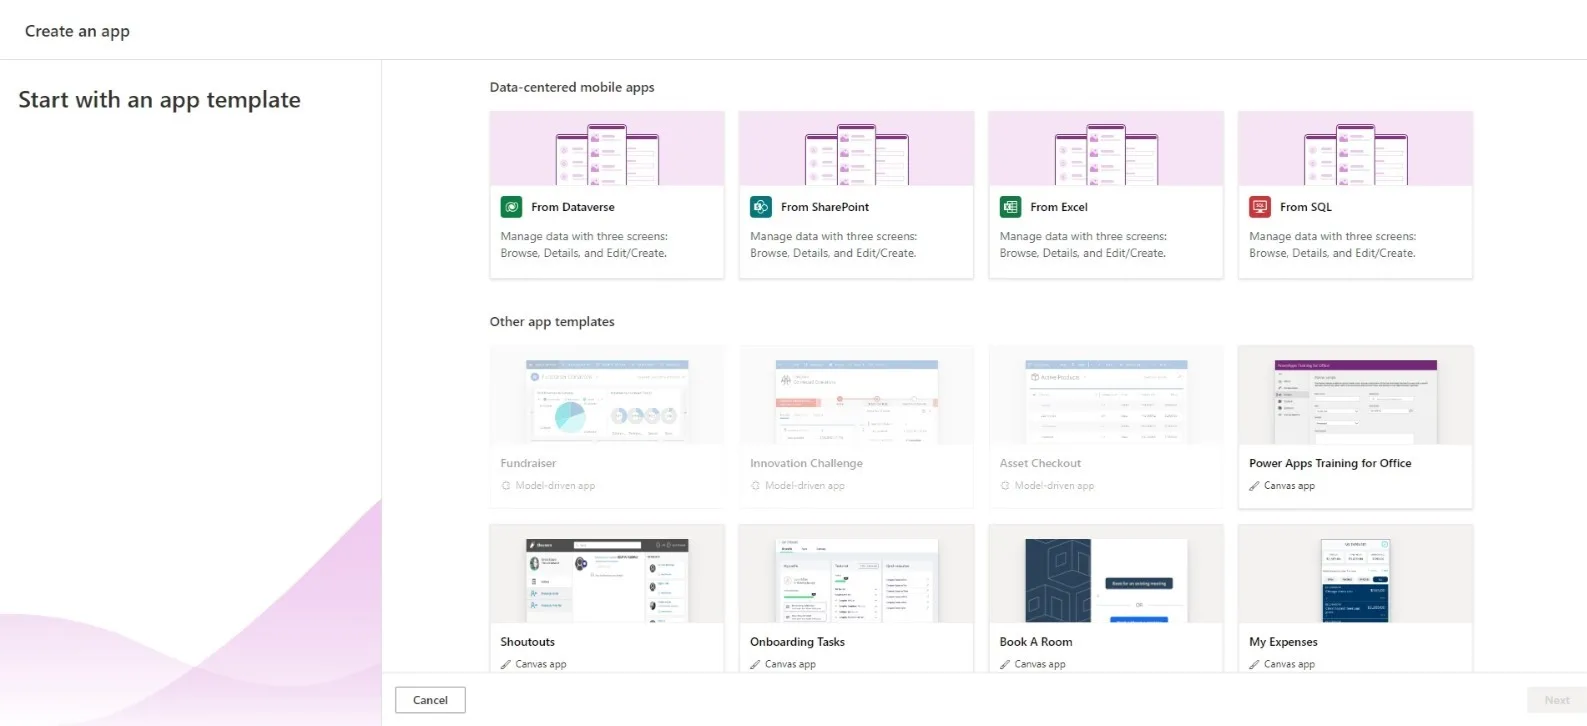This screenshot has width=1587, height=726.
Task: Click the red SQL icon
Action: pos(1260,207)
